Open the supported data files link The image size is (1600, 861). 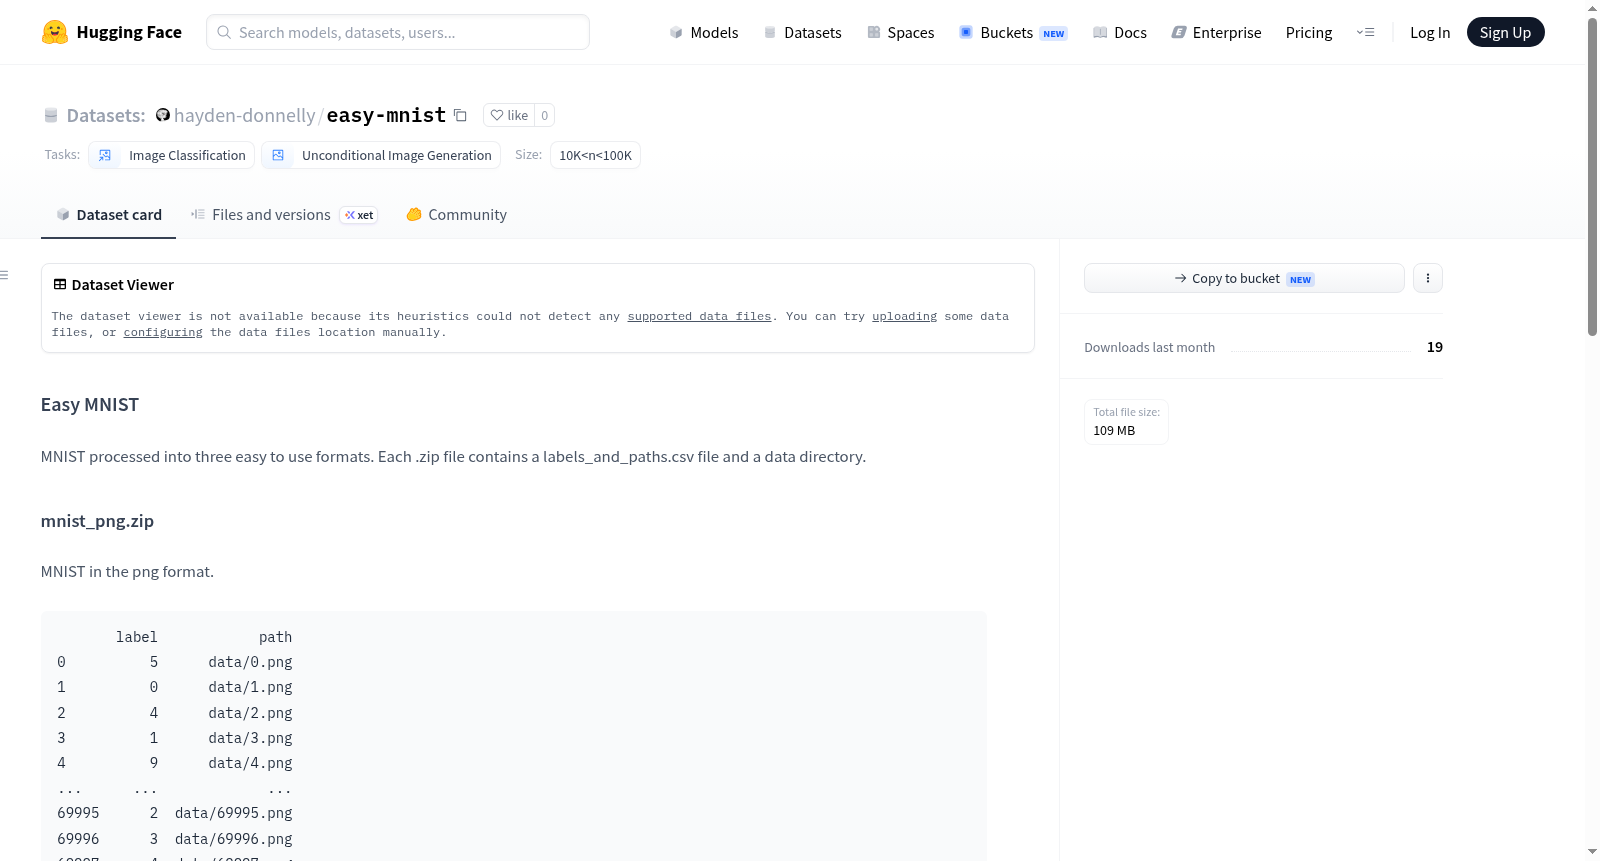coord(699,316)
